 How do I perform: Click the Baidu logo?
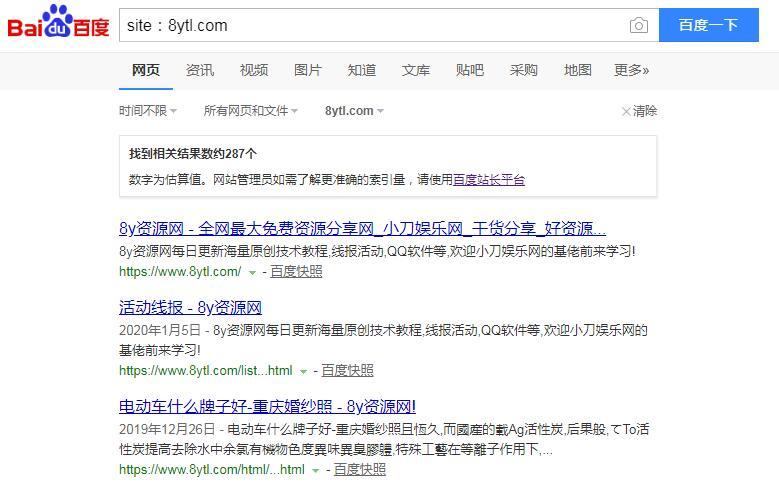(x=58, y=22)
